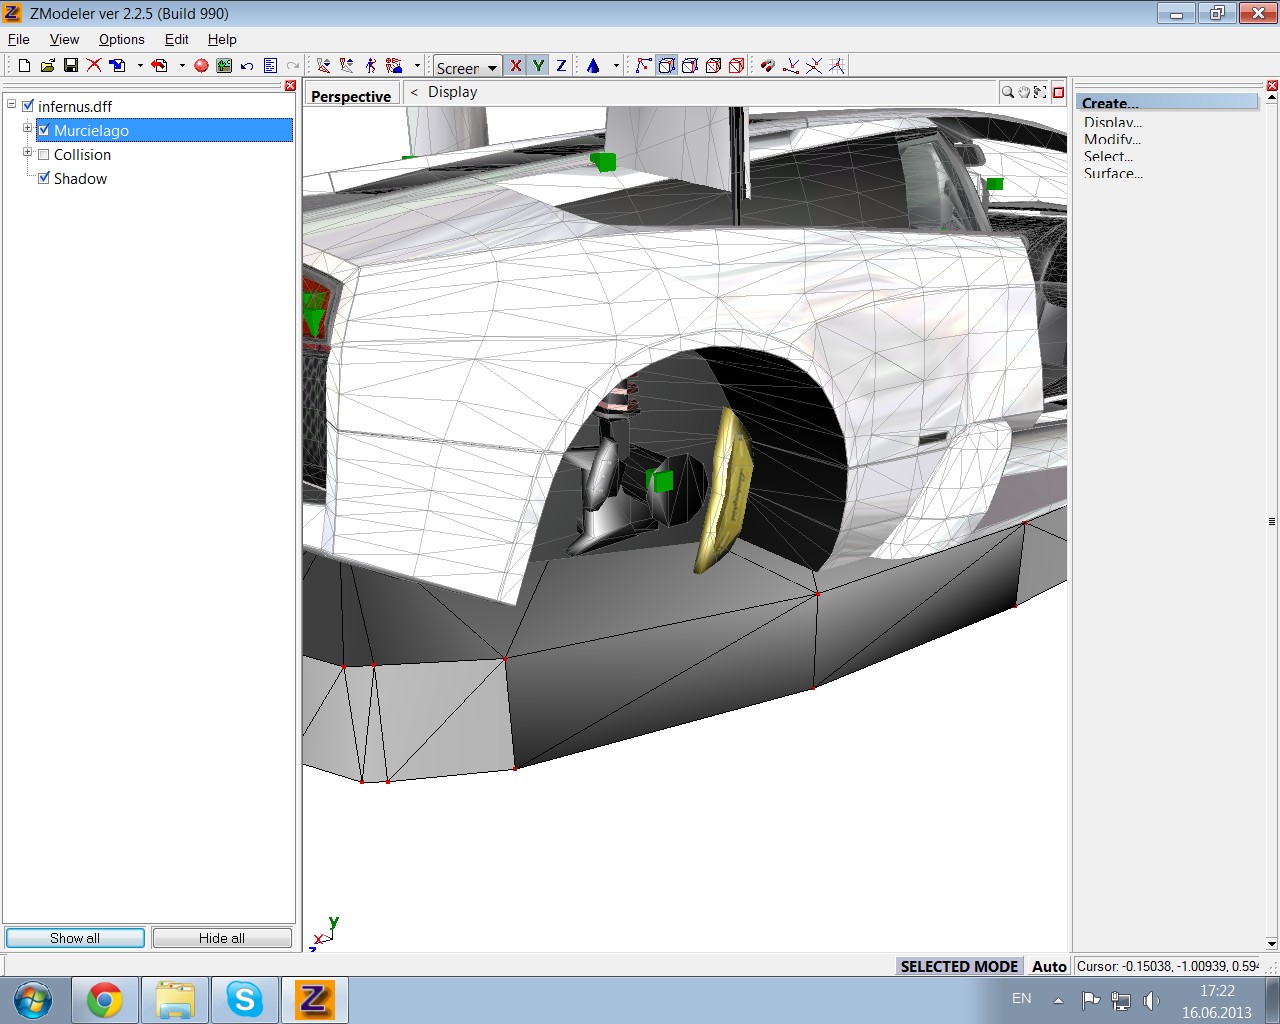Expand the Murcielago tree node
1280x1024 pixels.
[28, 128]
